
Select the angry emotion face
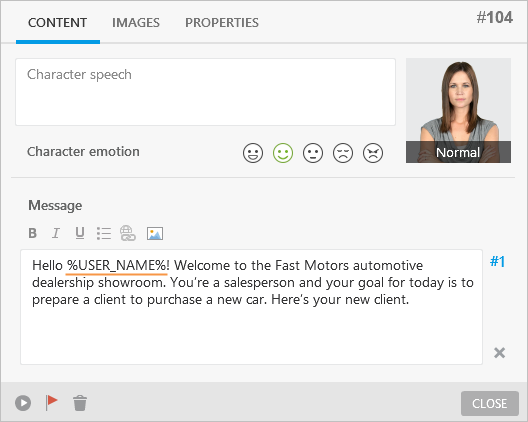(x=373, y=153)
